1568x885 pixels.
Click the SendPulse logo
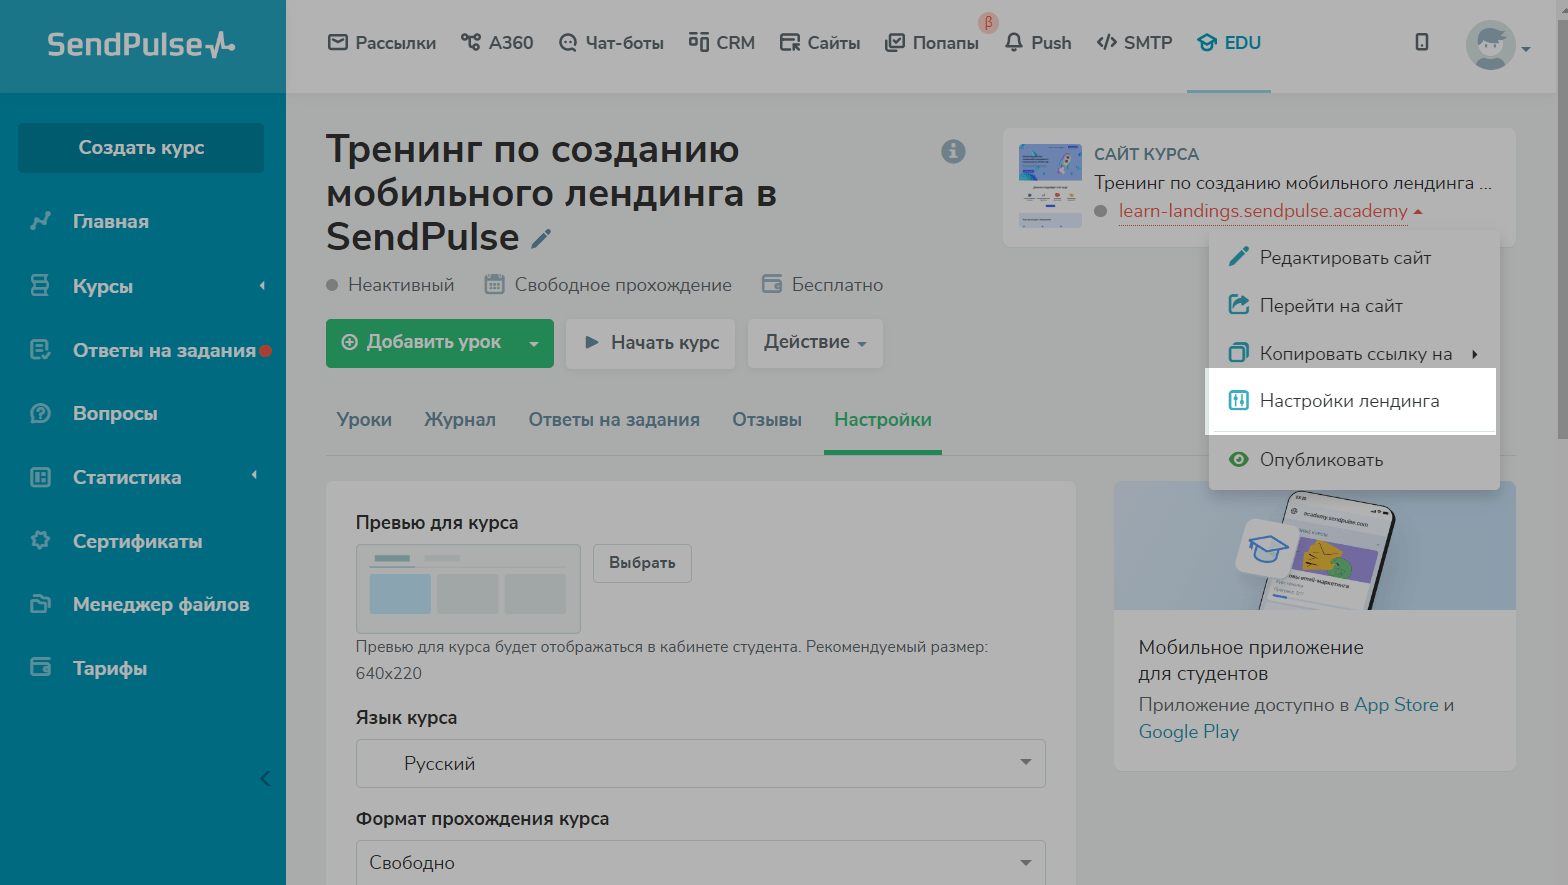click(141, 44)
